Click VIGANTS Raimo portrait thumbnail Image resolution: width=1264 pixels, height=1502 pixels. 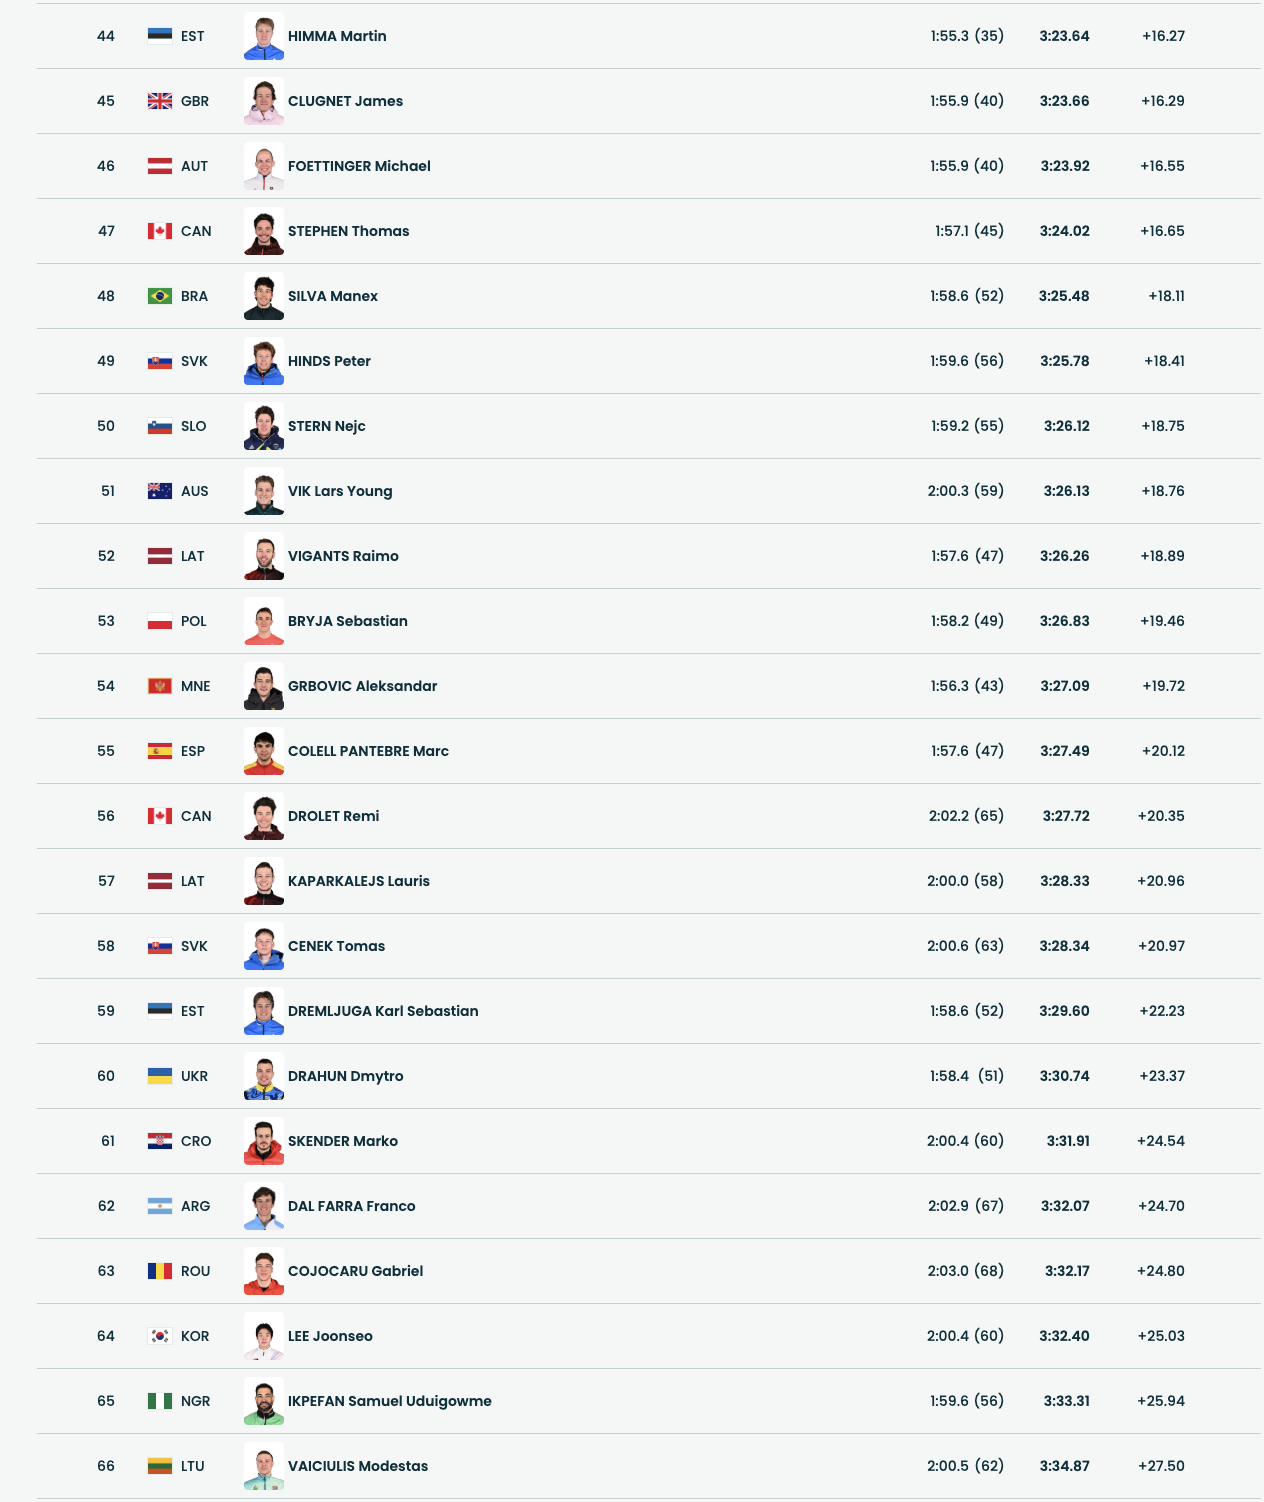[264, 556]
